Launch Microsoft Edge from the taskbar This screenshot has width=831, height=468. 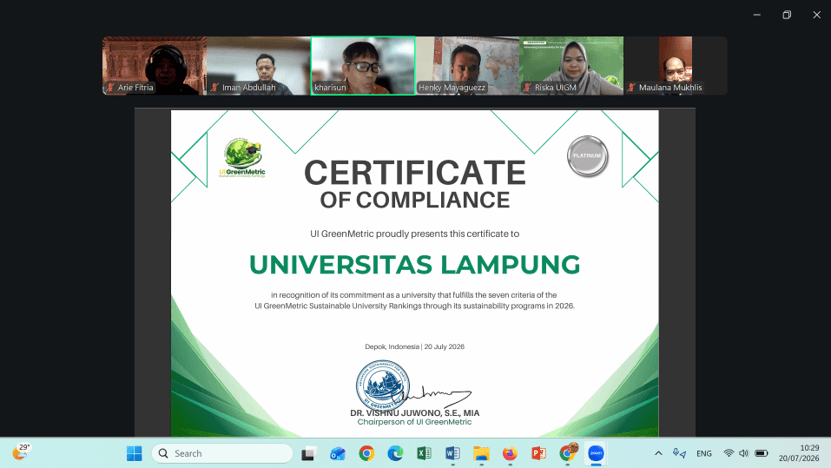coord(395,453)
